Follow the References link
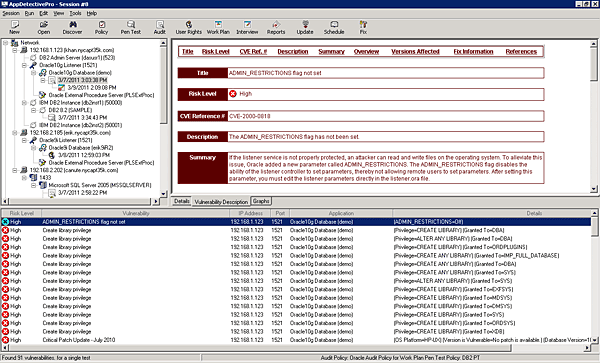Image resolution: width=600 pixels, height=363 pixels. pos(521,52)
